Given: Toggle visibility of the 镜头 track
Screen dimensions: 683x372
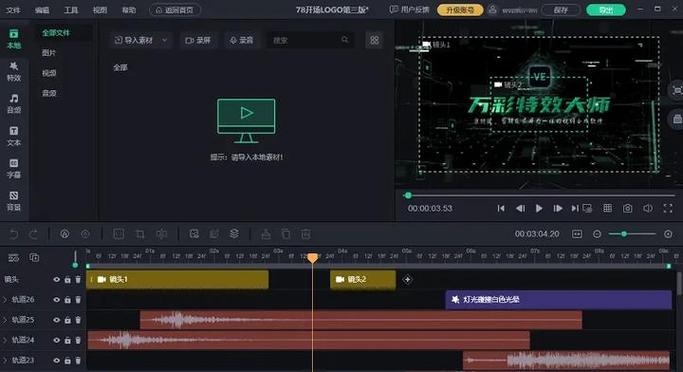Looking at the screenshot, I should coord(56,280).
